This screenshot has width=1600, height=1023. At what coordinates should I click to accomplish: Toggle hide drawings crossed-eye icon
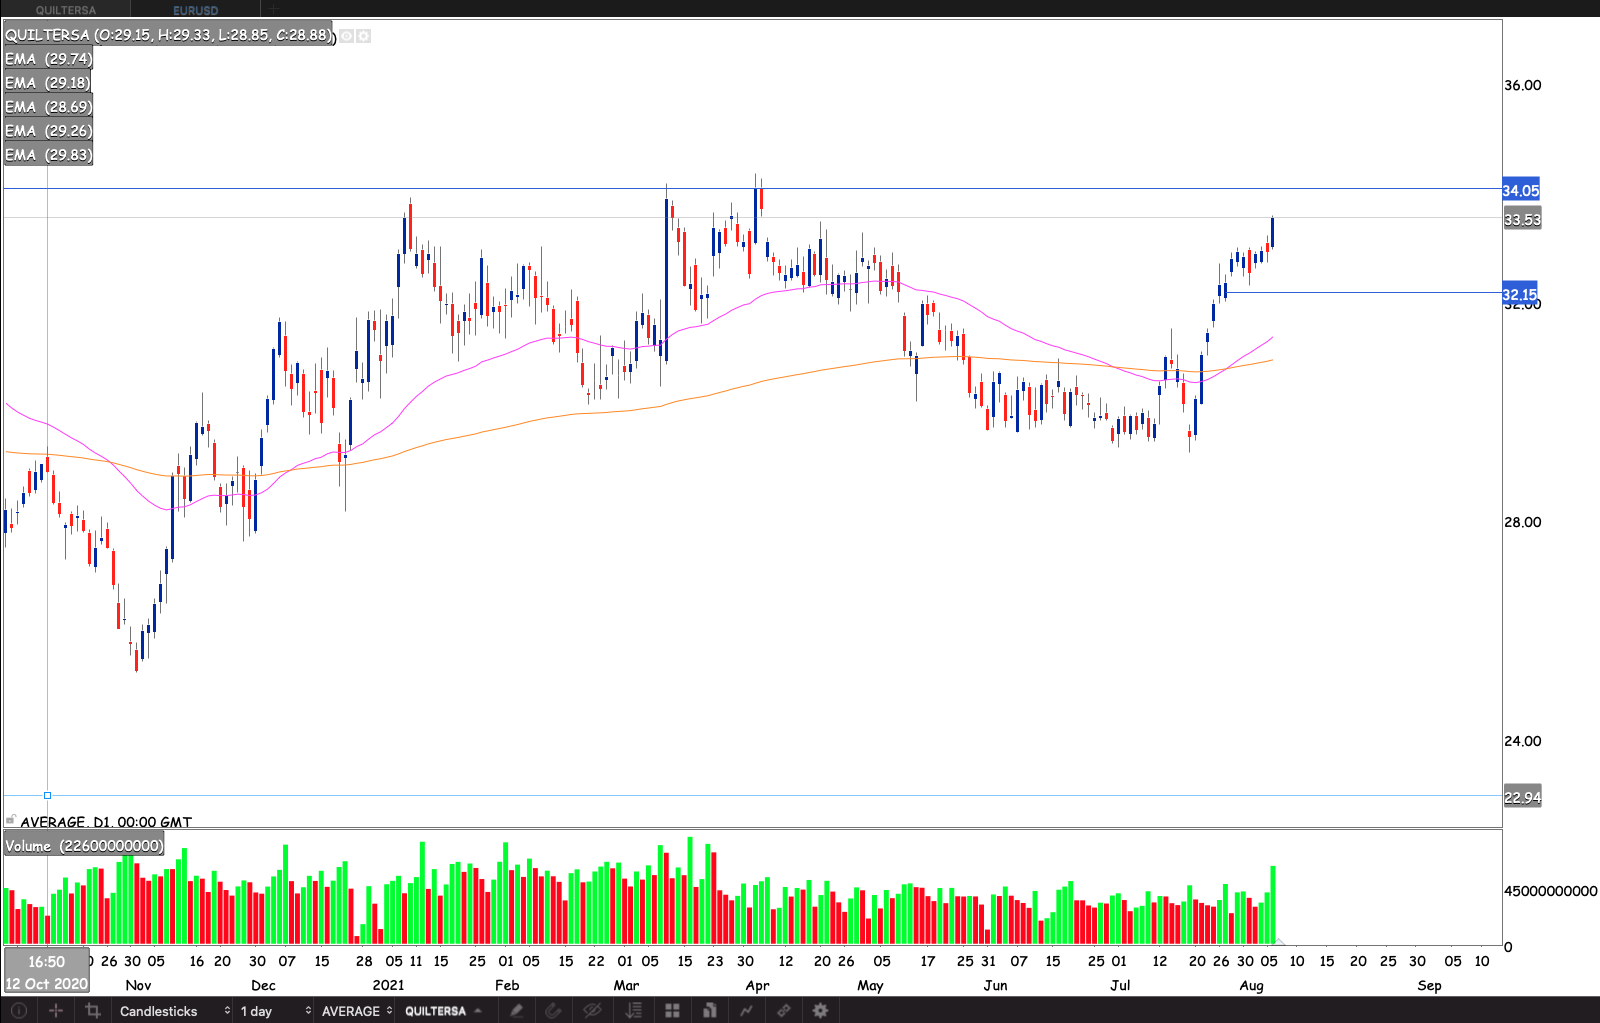(x=592, y=1011)
